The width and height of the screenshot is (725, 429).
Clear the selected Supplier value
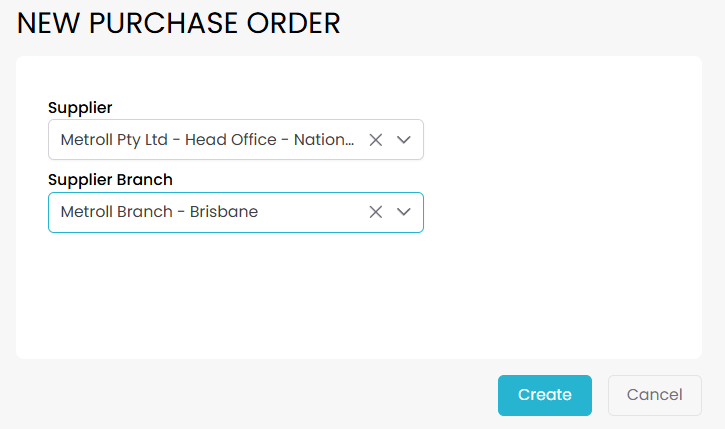(x=376, y=140)
